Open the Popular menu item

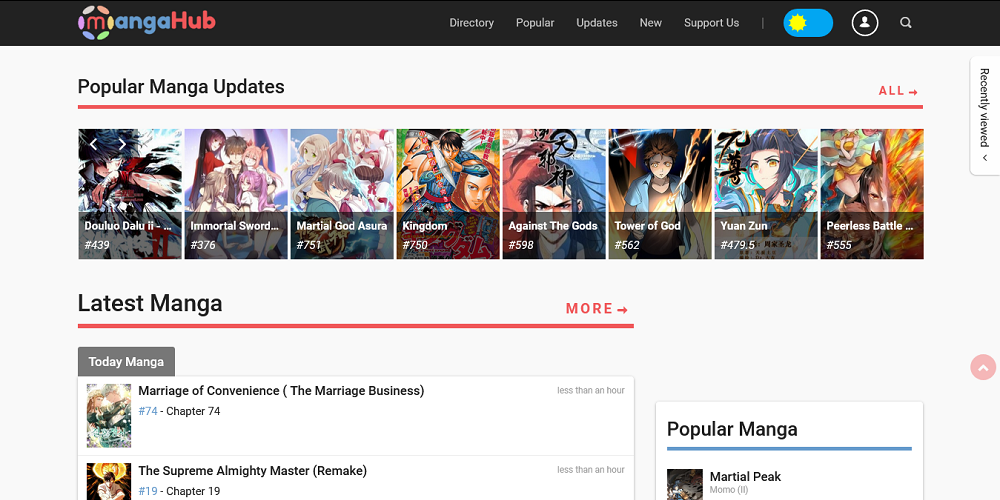point(535,23)
